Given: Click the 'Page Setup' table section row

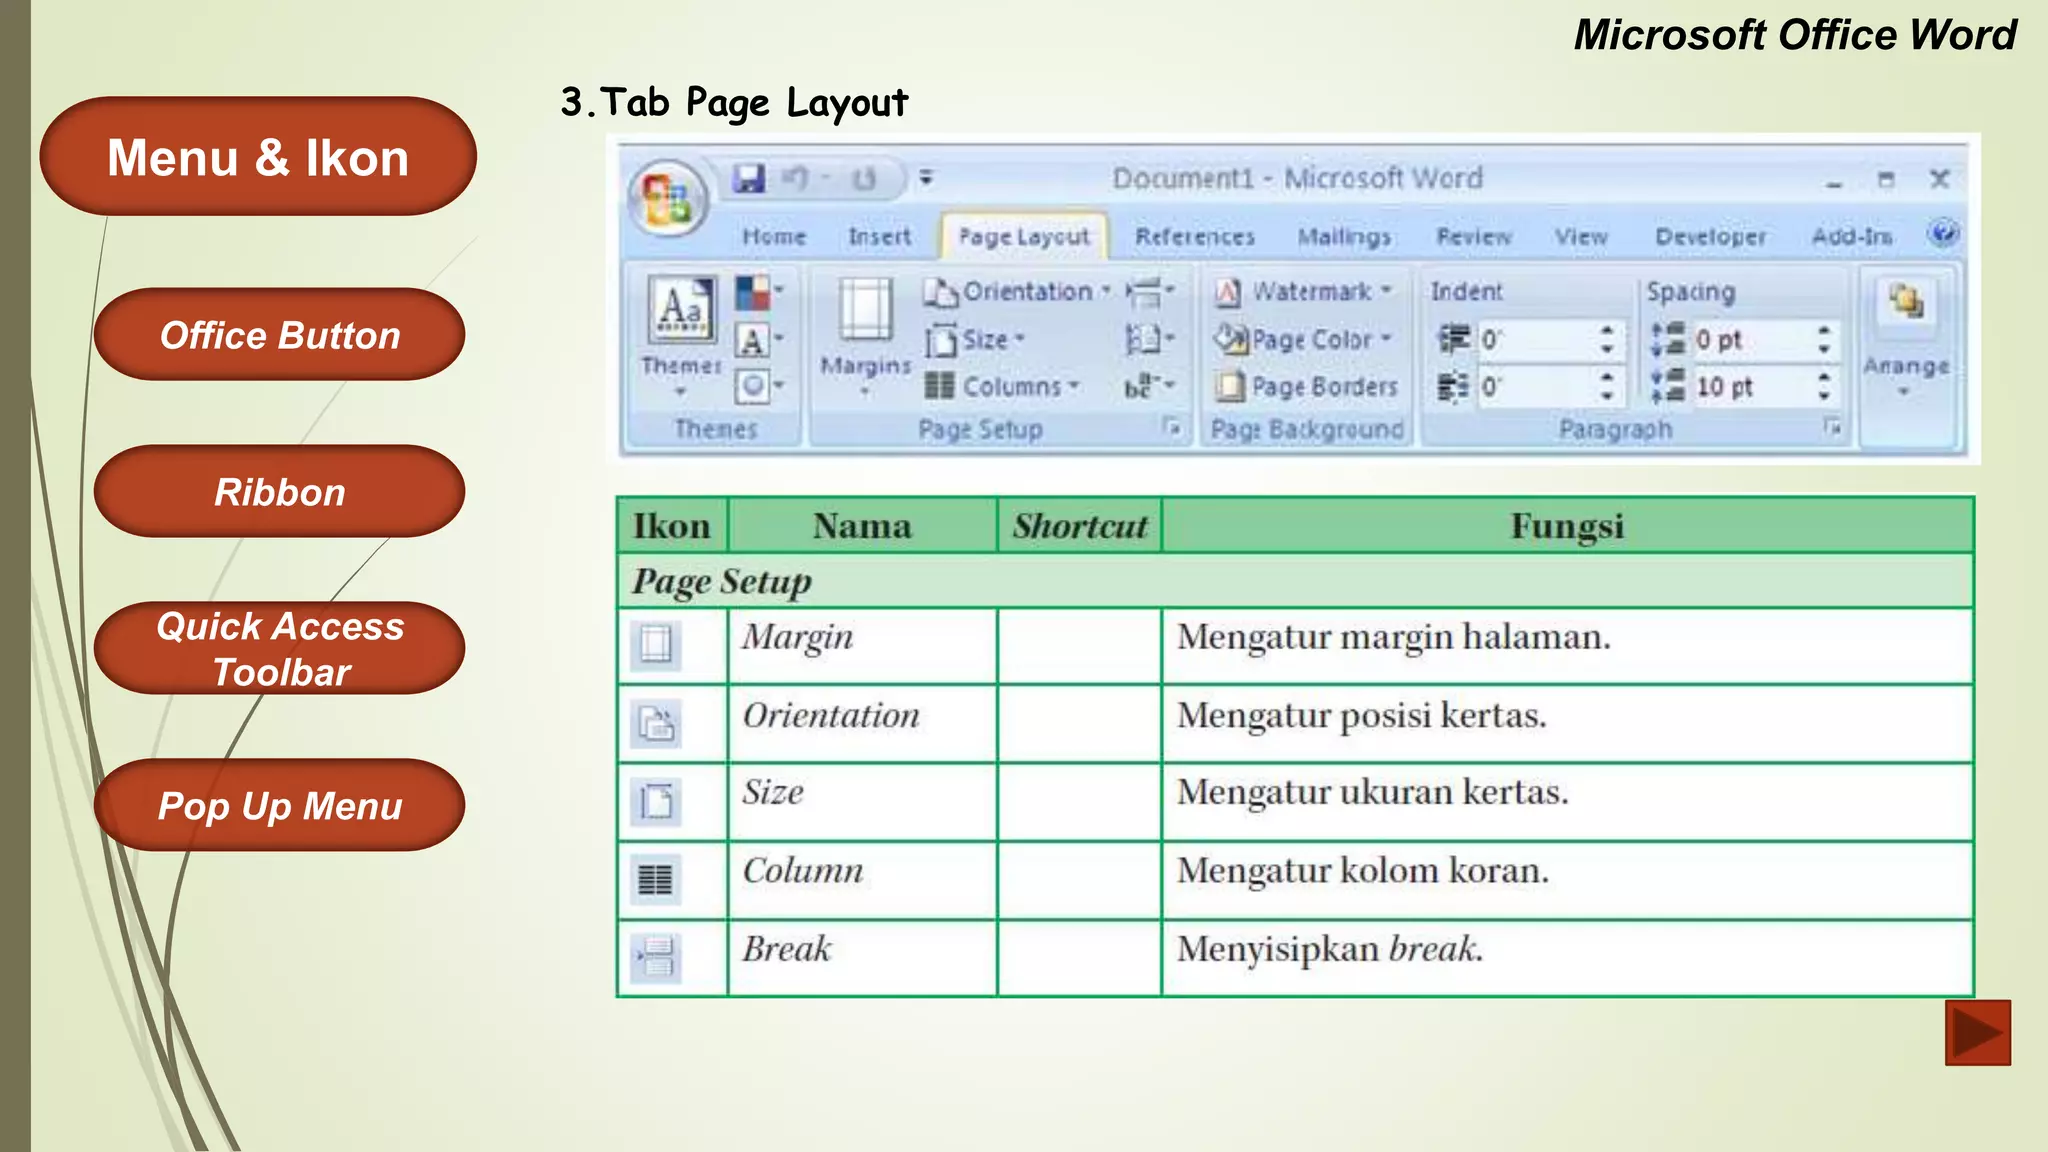Looking at the screenshot, I should coord(1295,581).
